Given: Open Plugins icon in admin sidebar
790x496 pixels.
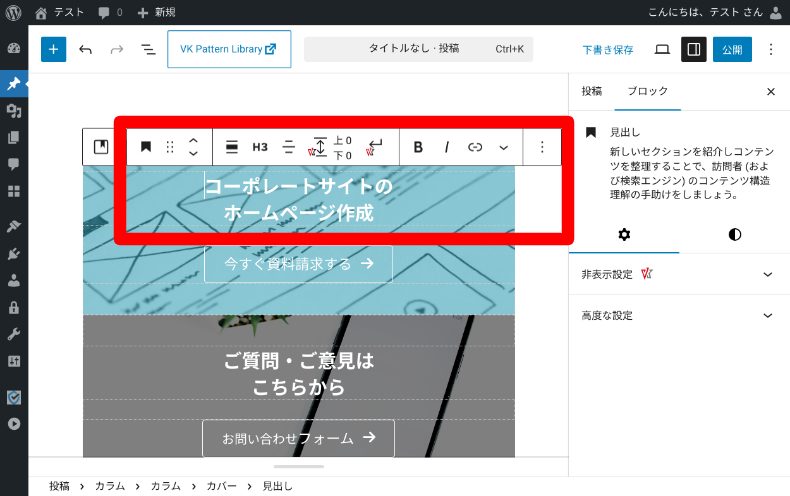Looking at the screenshot, I should tap(14, 254).
